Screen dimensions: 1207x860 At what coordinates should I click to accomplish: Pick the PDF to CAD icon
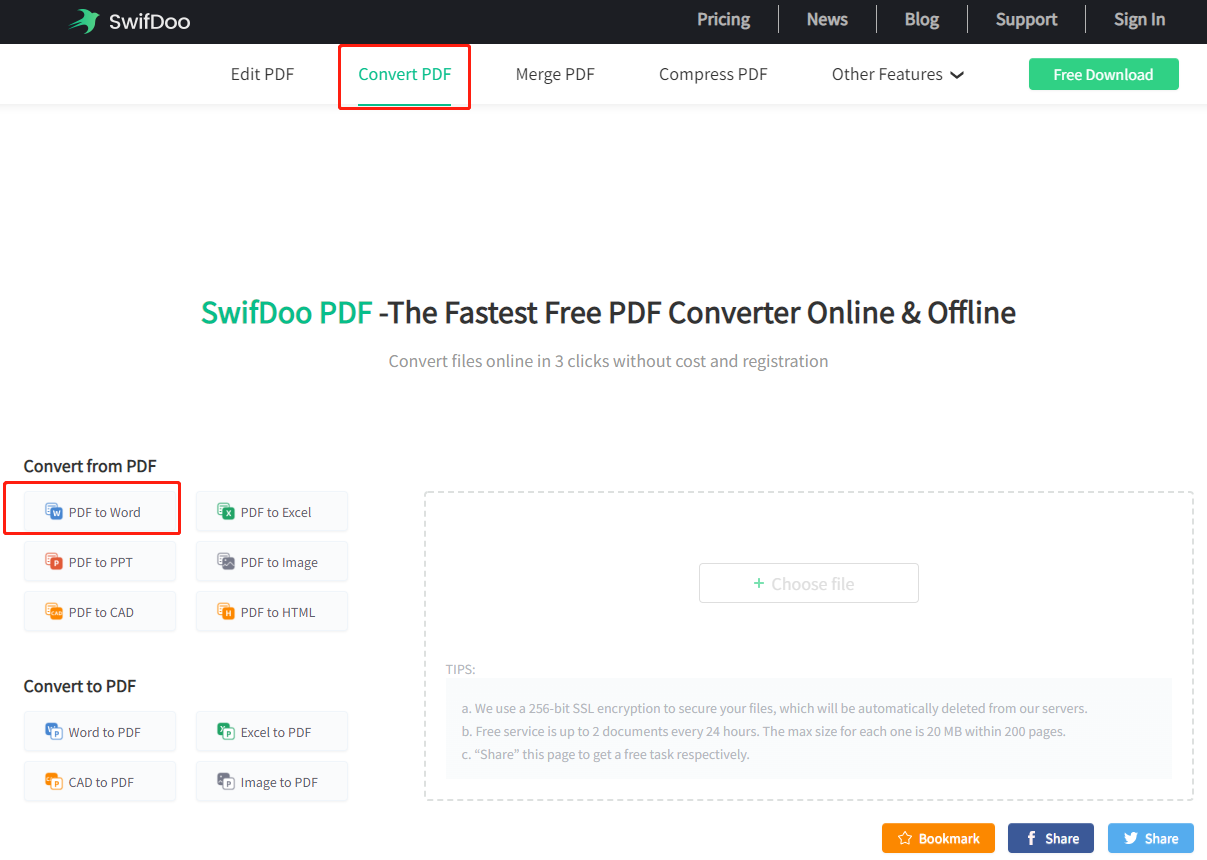(x=54, y=612)
